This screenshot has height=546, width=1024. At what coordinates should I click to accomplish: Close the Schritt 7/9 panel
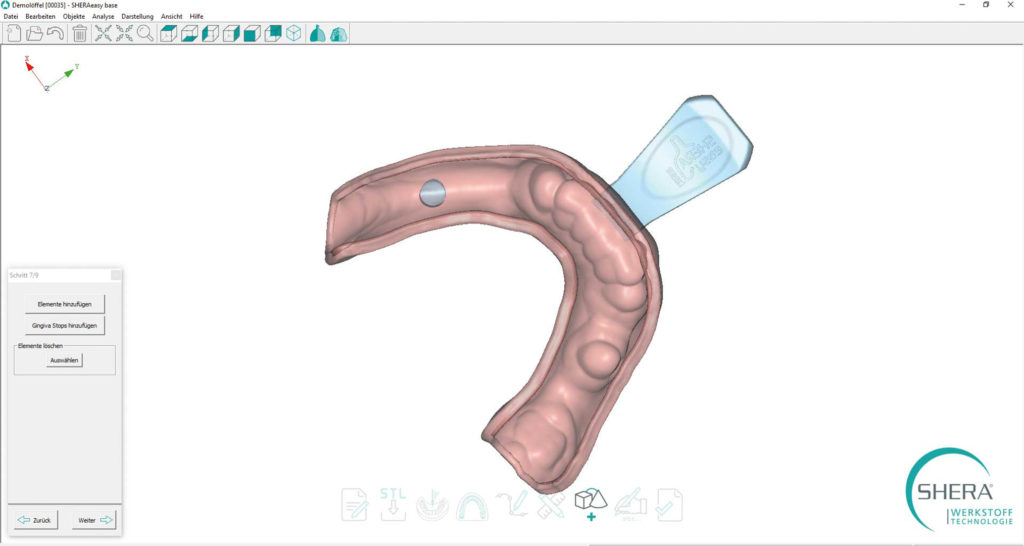click(x=116, y=275)
